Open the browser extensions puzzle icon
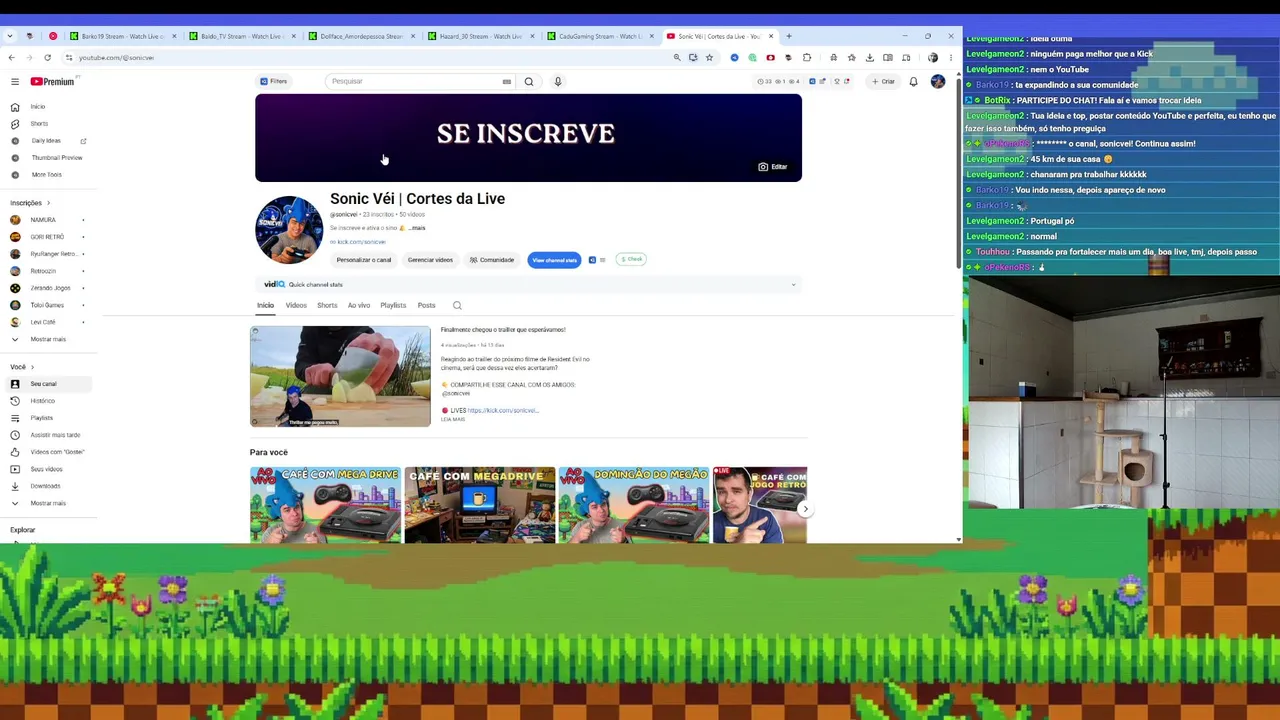The width and height of the screenshot is (1280, 720). 807,58
